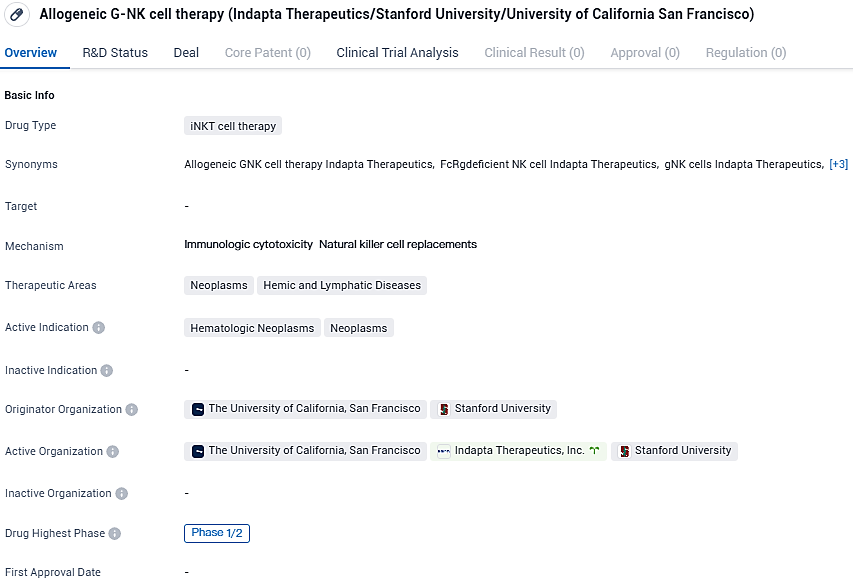This screenshot has height=582, width=853.
Task: Click info icon next to Active Indication
Action: 99,328
